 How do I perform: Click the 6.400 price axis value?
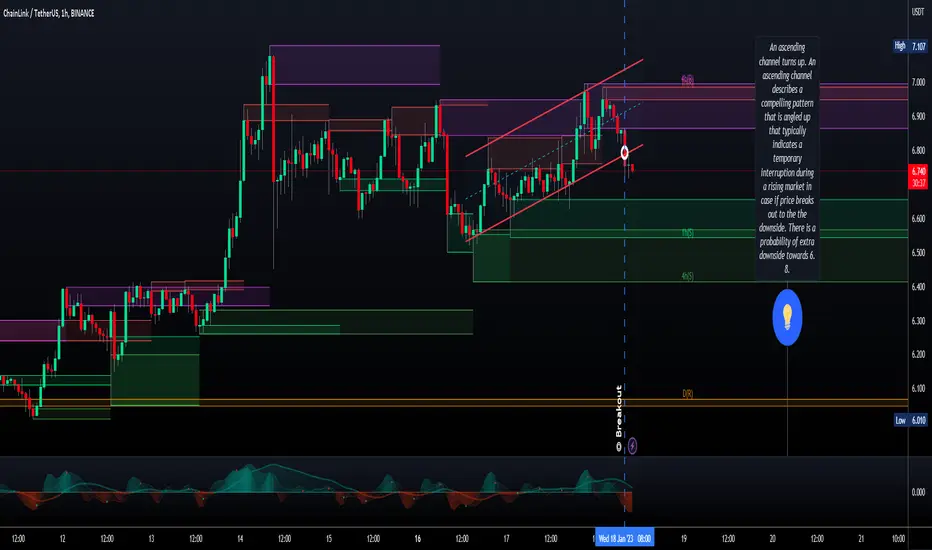(918, 286)
